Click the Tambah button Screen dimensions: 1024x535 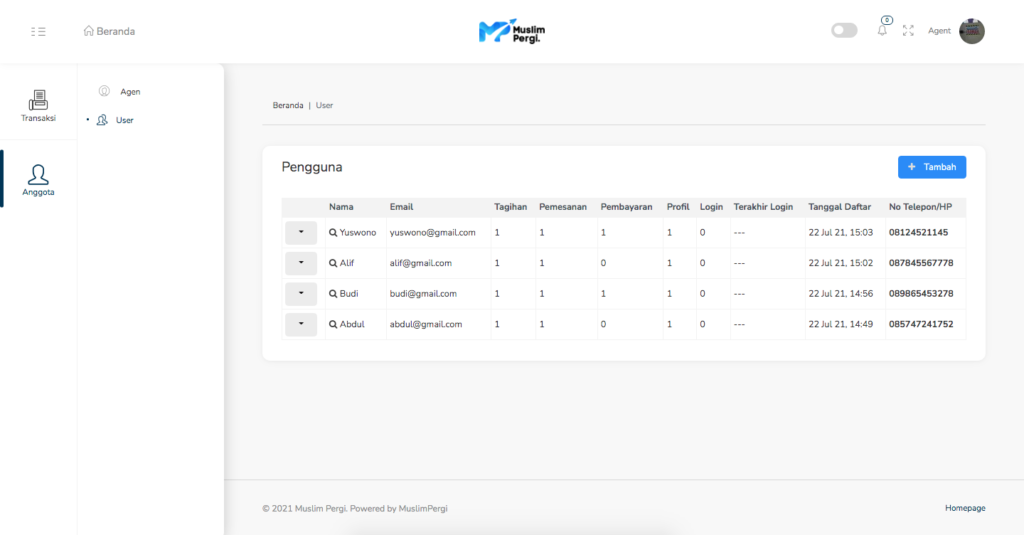point(931,167)
